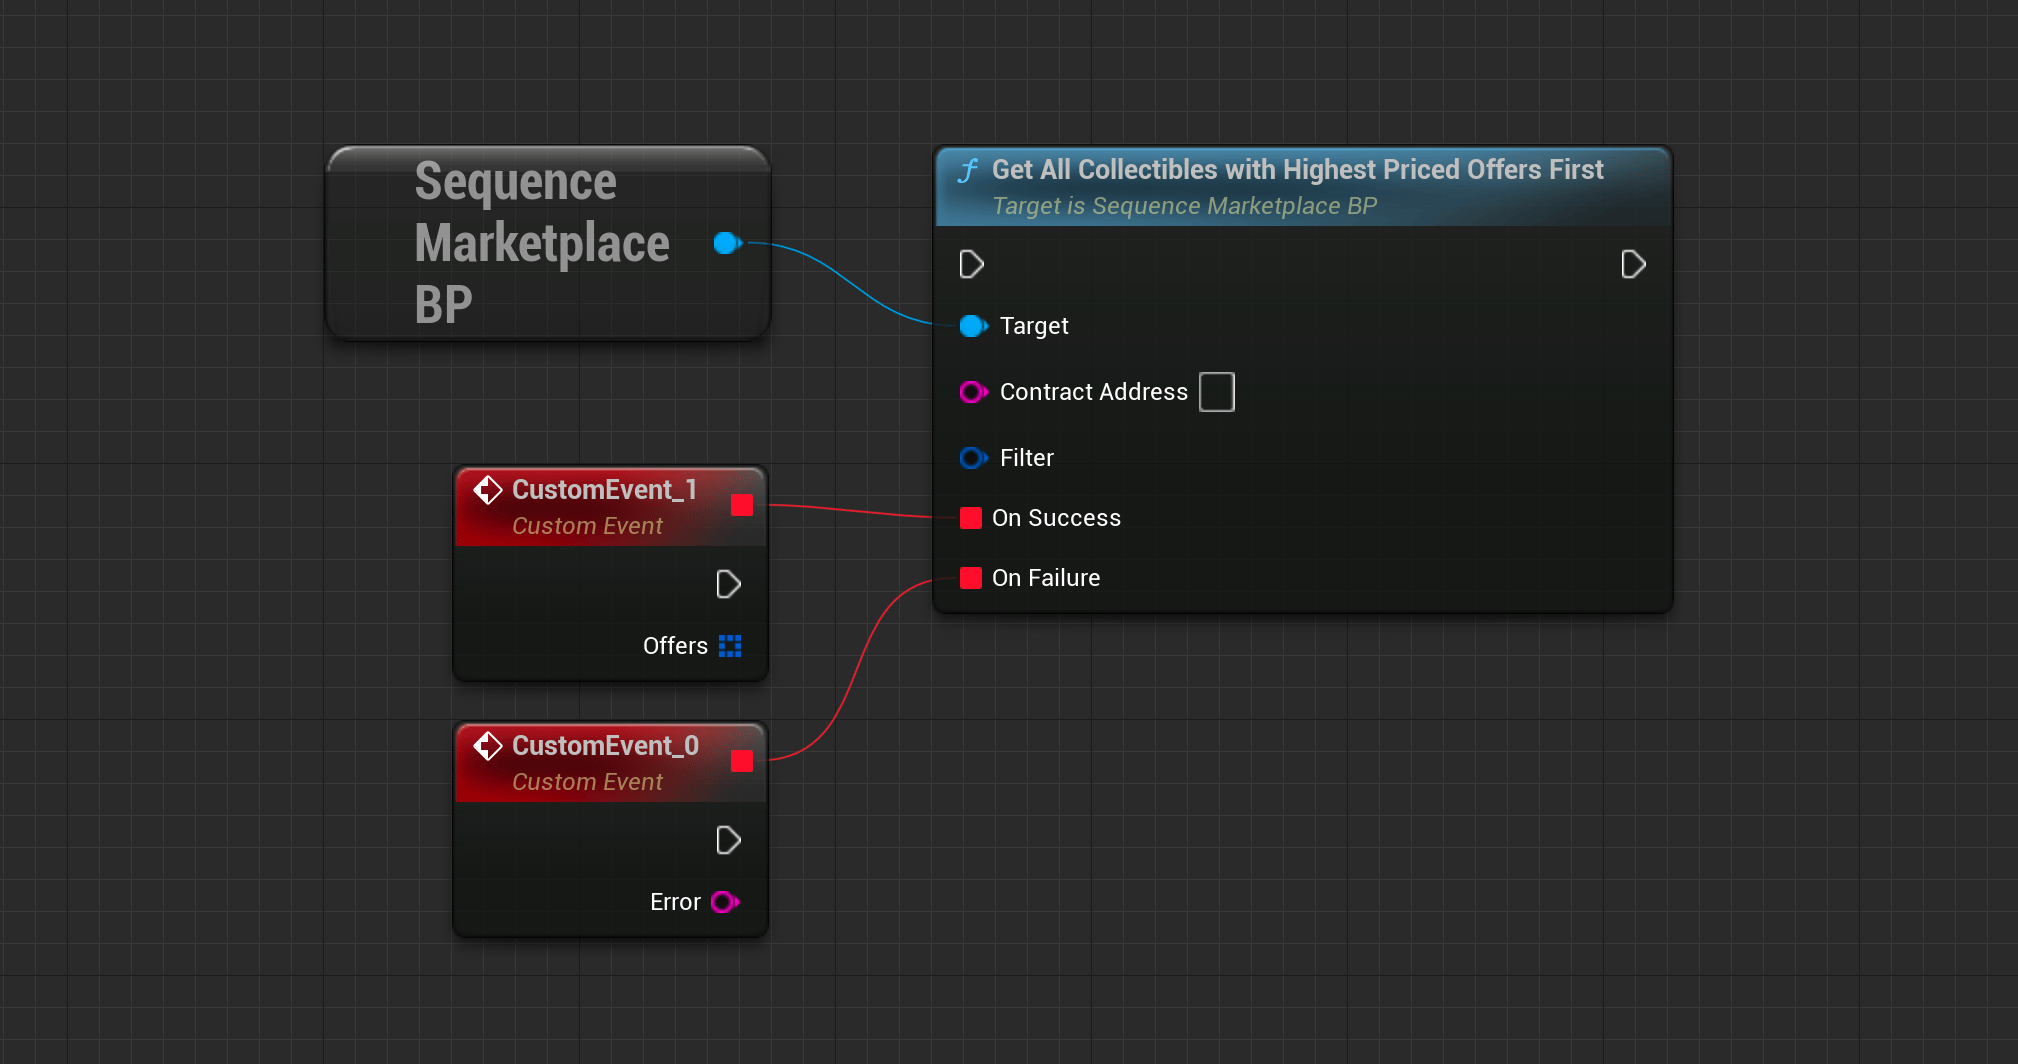Click the Offers array output pin
Screen dimensions: 2018x1064
tap(730, 646)
